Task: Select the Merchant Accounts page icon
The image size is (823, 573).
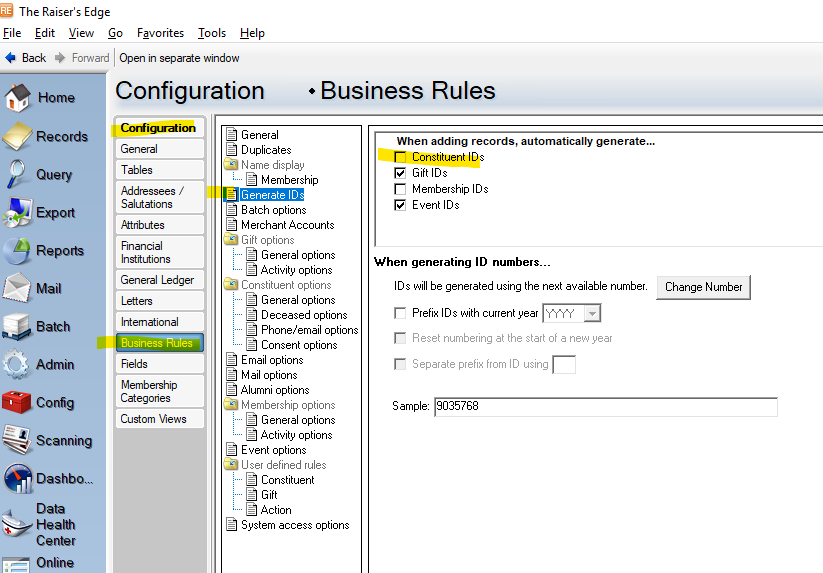Action: pos(231,225)
